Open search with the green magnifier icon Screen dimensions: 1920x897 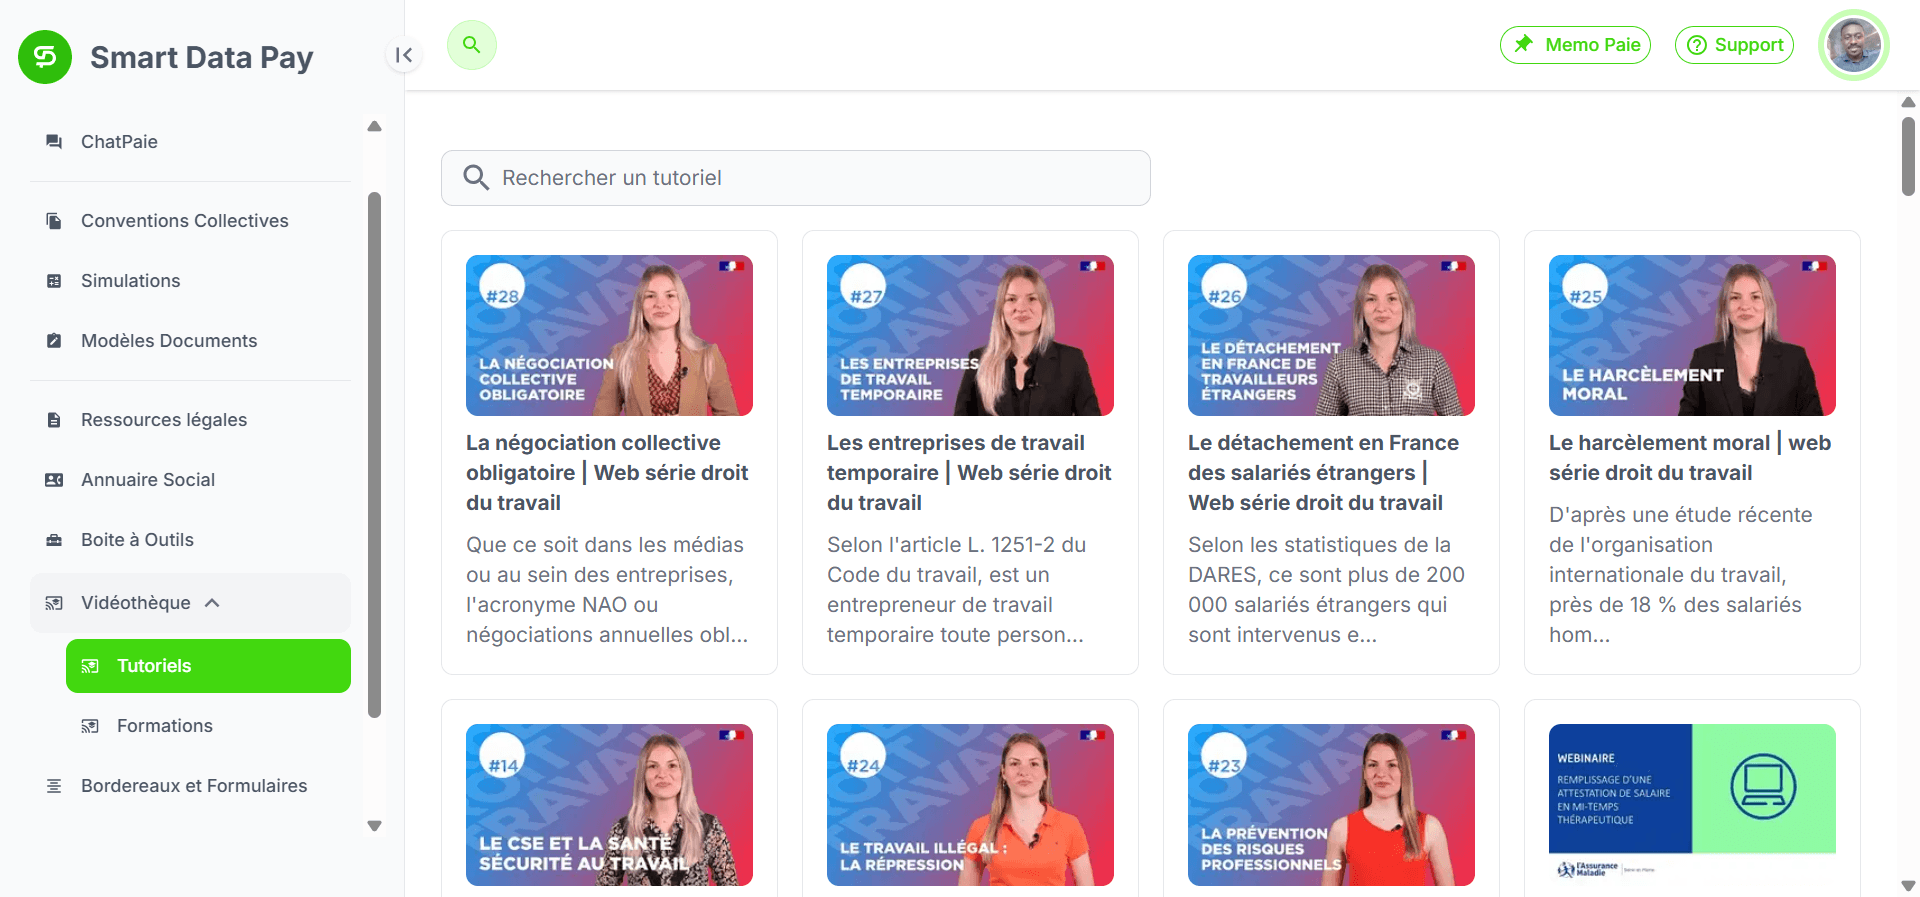(472, 45)
